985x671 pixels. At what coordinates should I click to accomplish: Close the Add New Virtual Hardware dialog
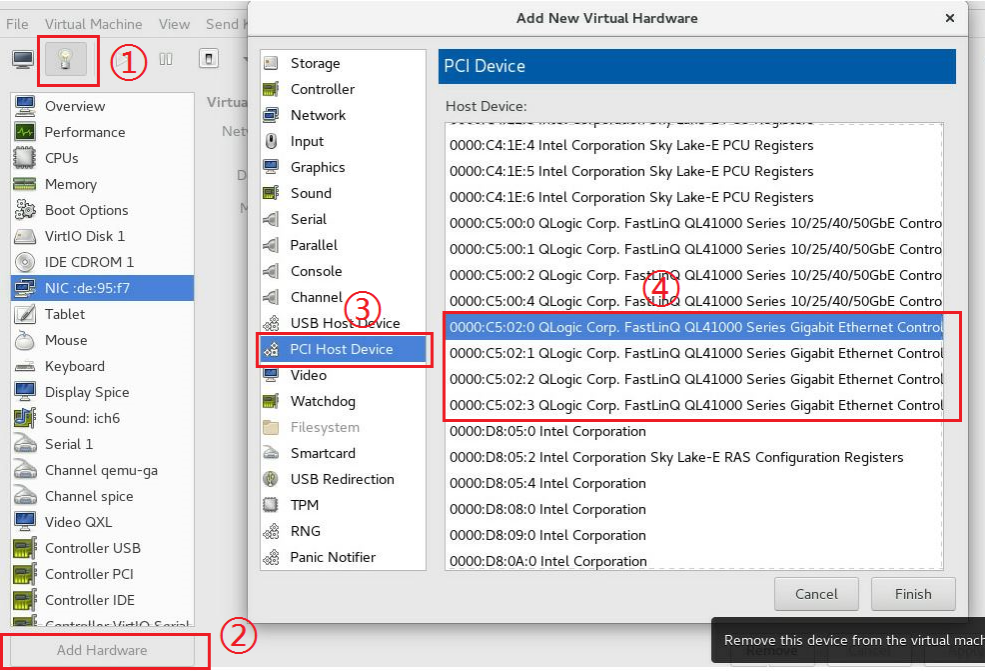coord(950,18)
